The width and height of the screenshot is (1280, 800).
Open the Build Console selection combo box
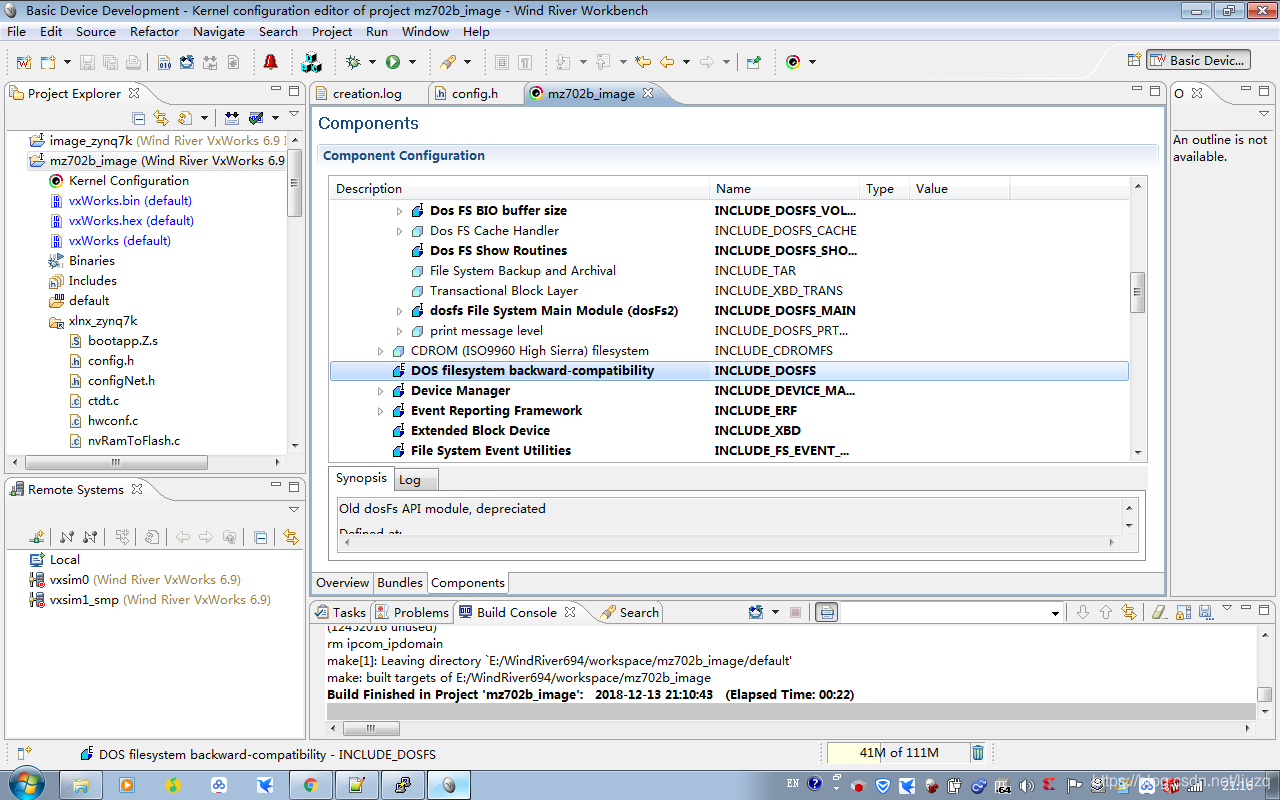pyautogui.click(x=950, y=612)
